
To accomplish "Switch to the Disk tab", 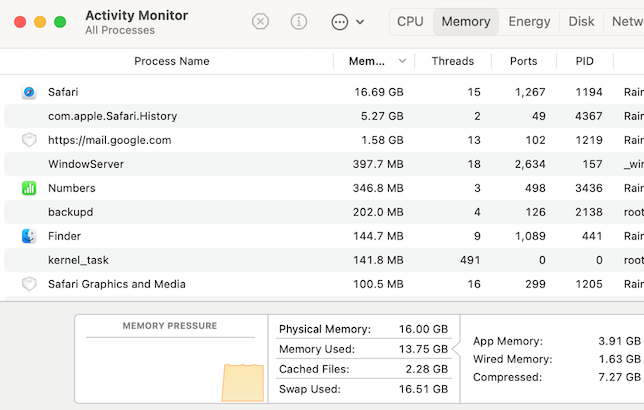I will click(x=581, y=21).
